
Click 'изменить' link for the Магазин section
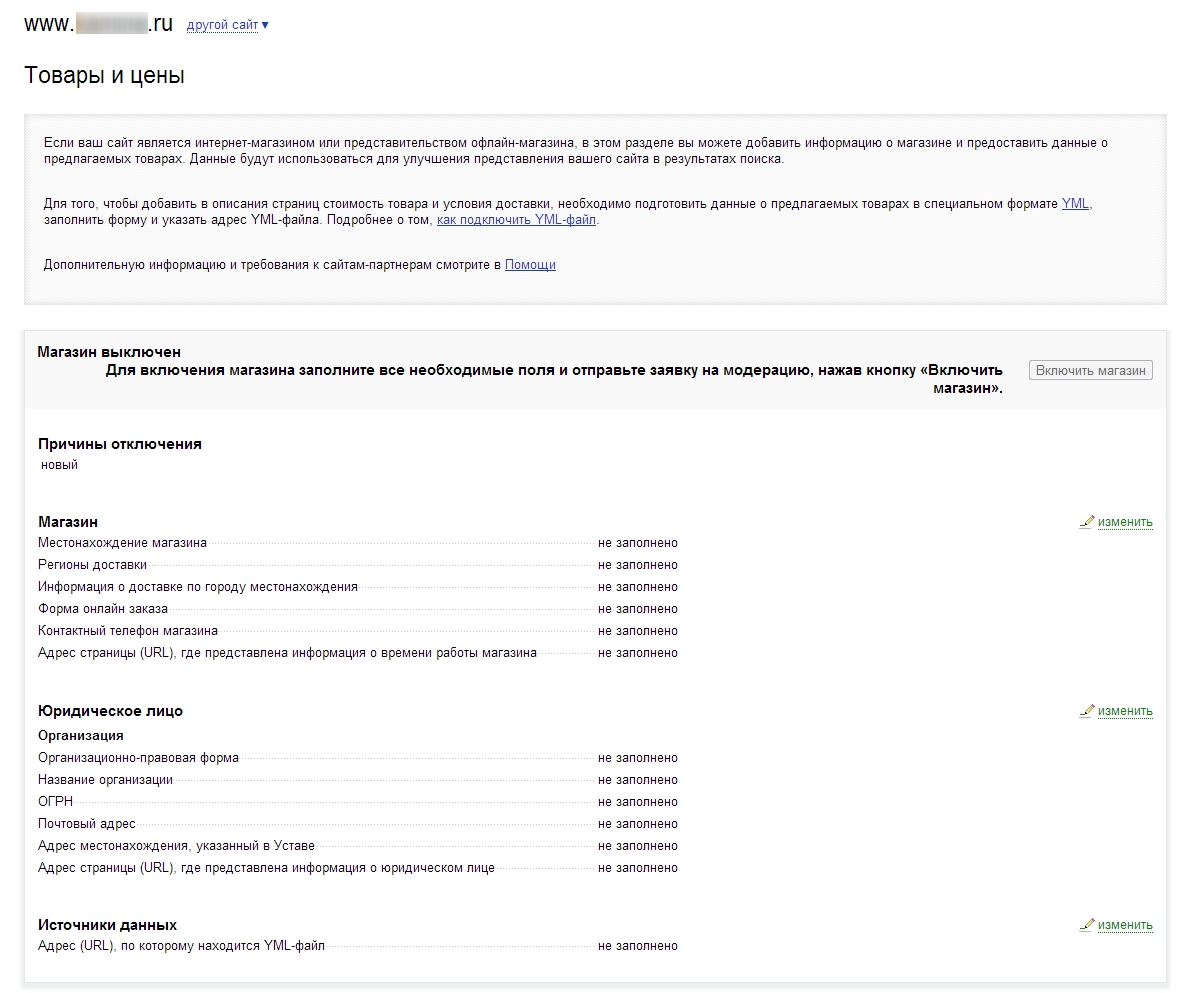click(x=1125, y=522)
